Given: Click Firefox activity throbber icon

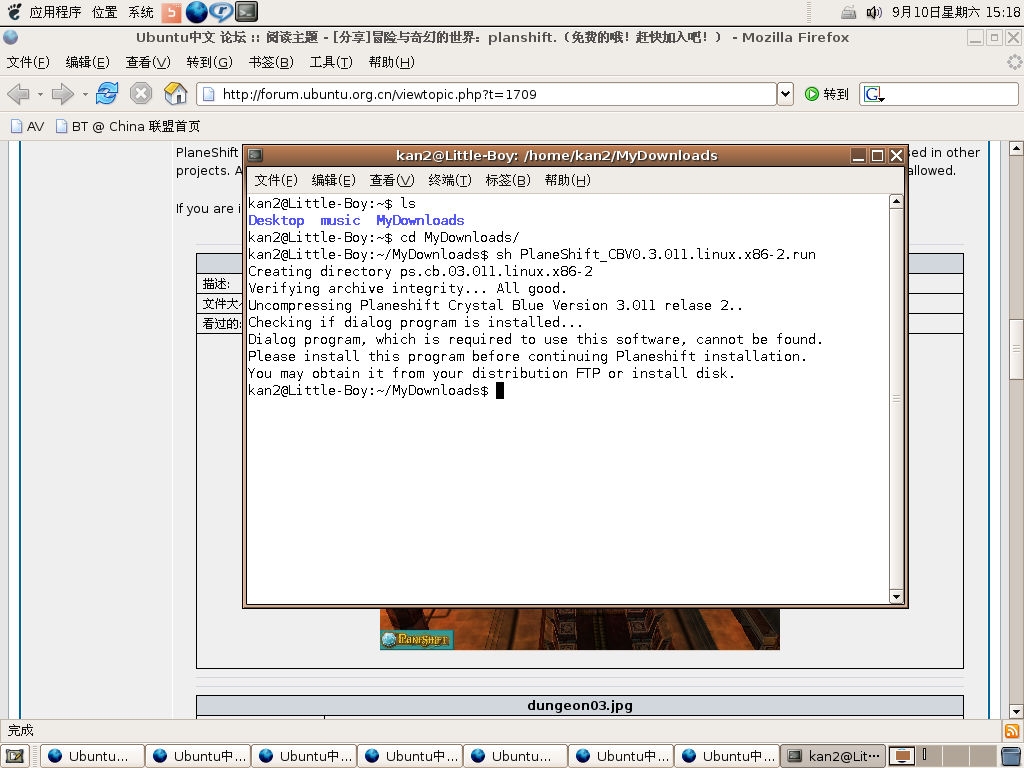Looking at the screenshot, I should pos(1014,62).
